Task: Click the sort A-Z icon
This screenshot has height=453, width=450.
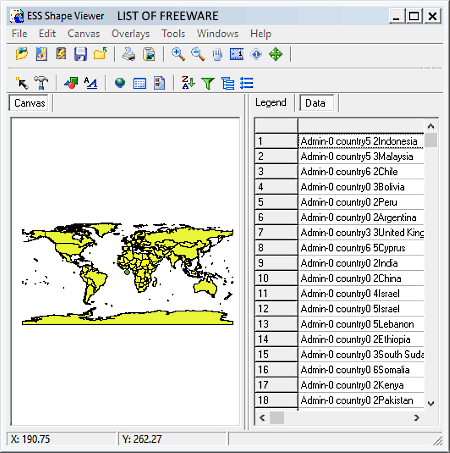Action: point(188,83)
